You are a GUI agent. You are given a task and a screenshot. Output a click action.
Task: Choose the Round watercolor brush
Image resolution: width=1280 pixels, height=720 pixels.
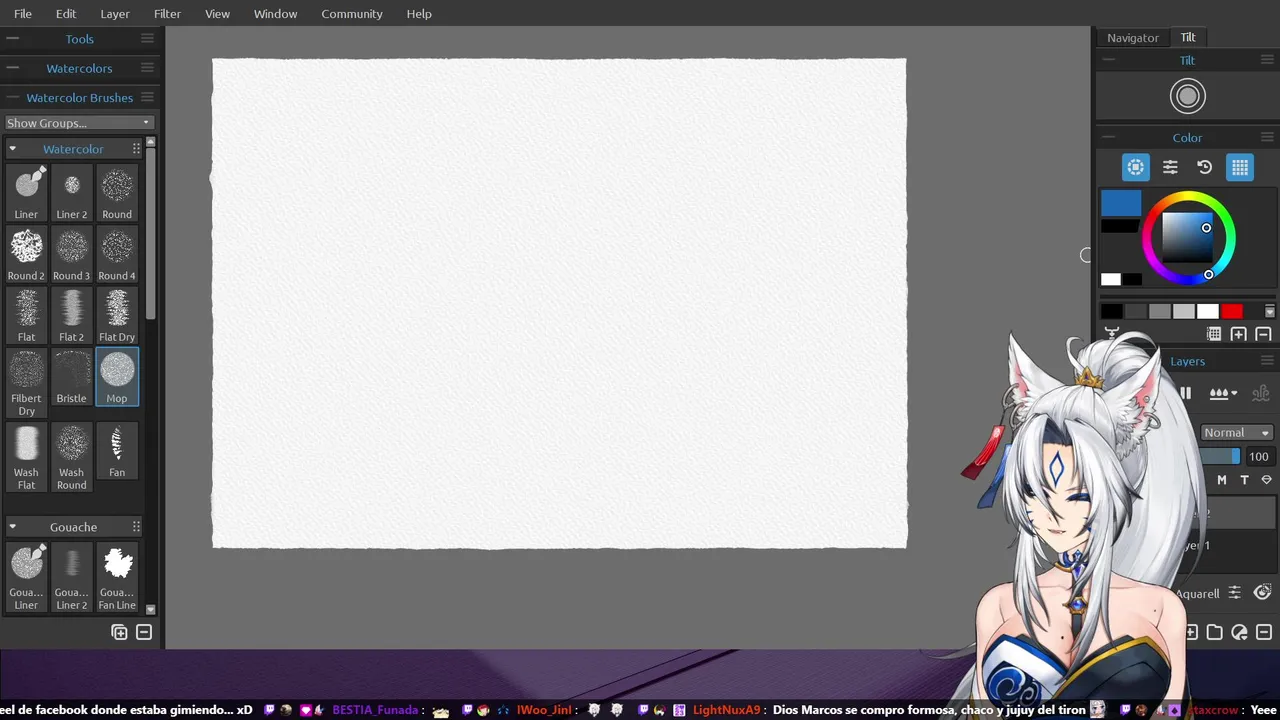117,193
